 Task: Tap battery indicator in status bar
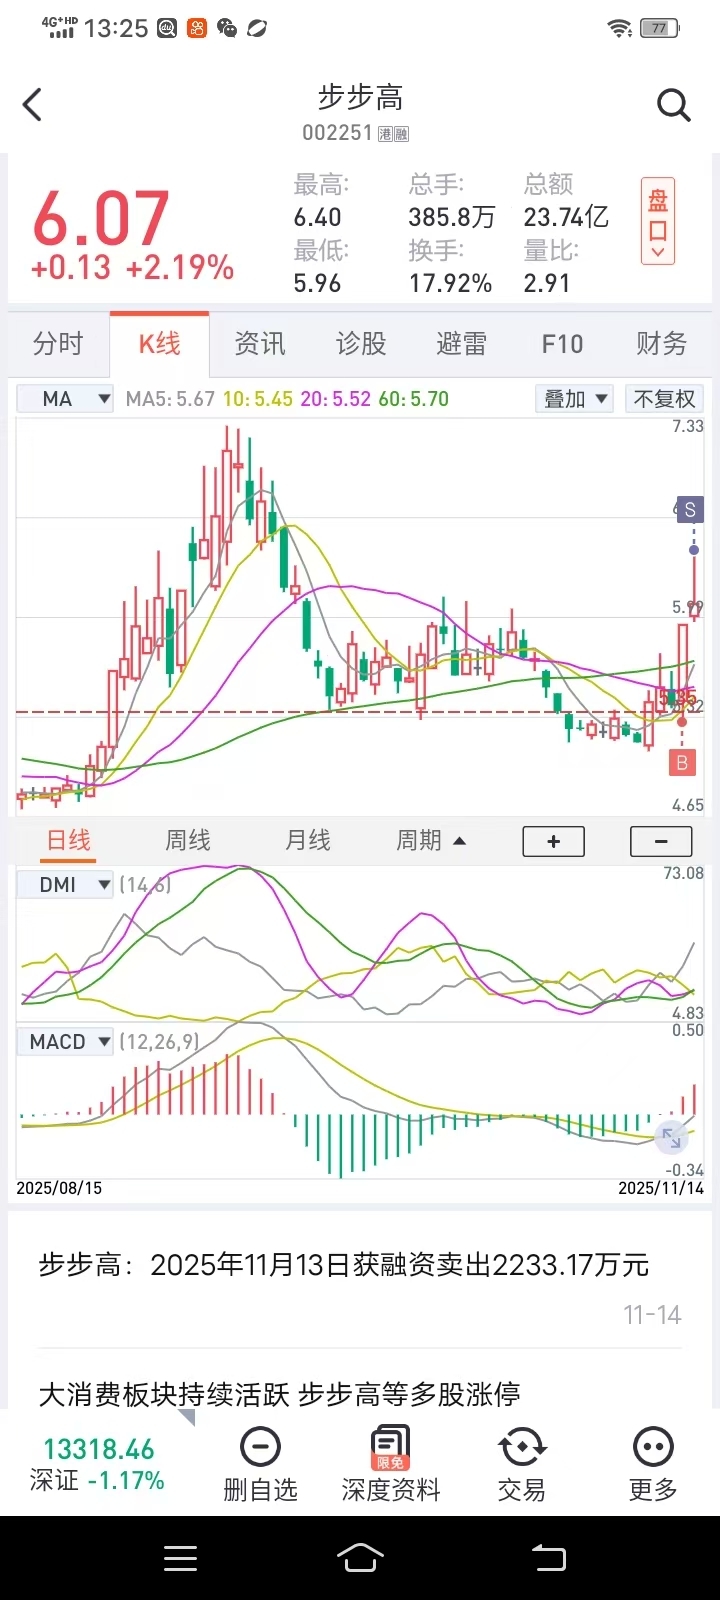point(660,28)
